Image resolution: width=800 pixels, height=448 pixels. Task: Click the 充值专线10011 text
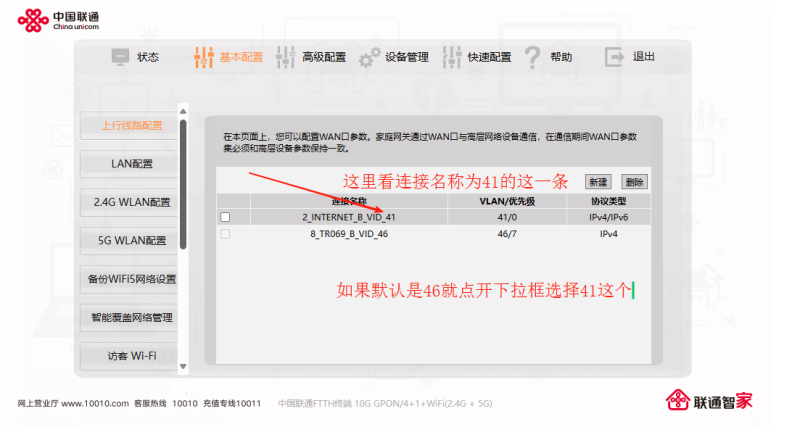[232, 404]
